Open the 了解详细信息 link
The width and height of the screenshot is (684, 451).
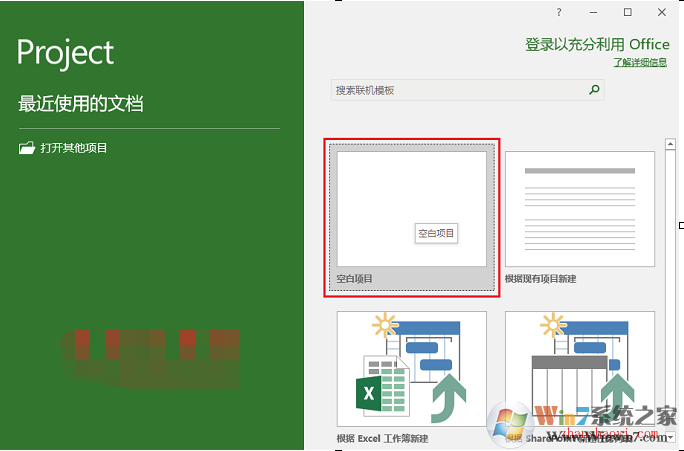pyautogui.click(x=640, y=62)
